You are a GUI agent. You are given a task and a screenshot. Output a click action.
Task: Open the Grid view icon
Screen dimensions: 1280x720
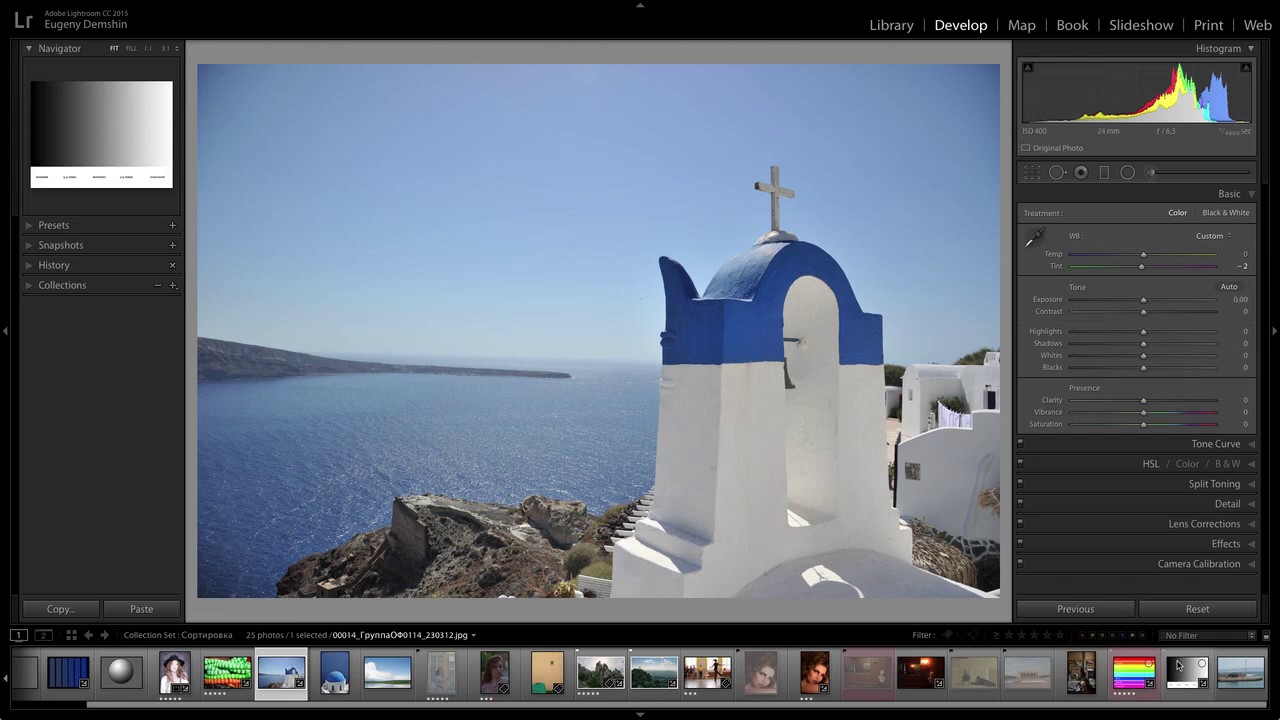click(x=71, y=635)
